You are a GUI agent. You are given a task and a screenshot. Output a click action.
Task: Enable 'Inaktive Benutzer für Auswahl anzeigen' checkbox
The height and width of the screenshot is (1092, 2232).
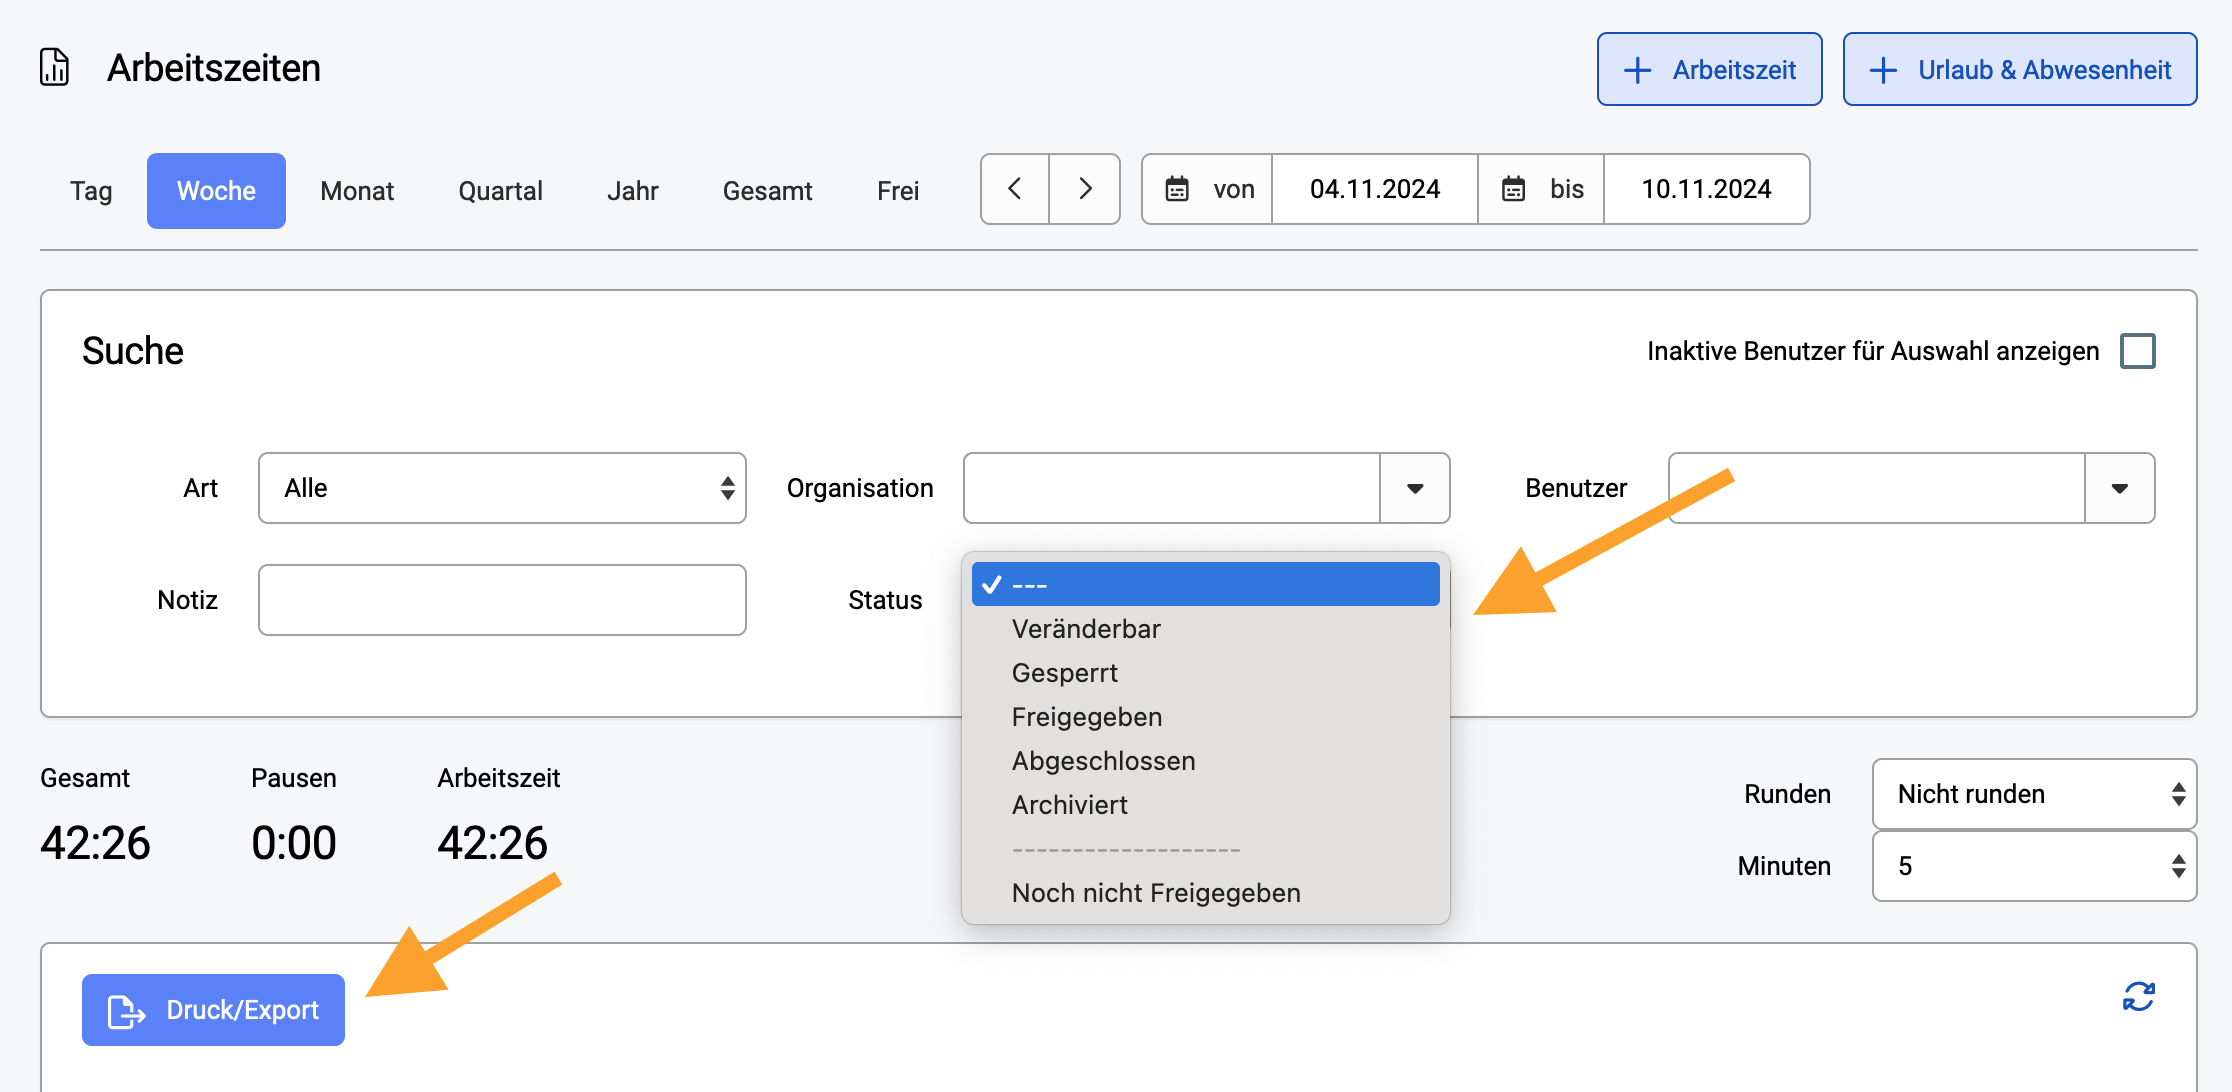click(2138, 351)
